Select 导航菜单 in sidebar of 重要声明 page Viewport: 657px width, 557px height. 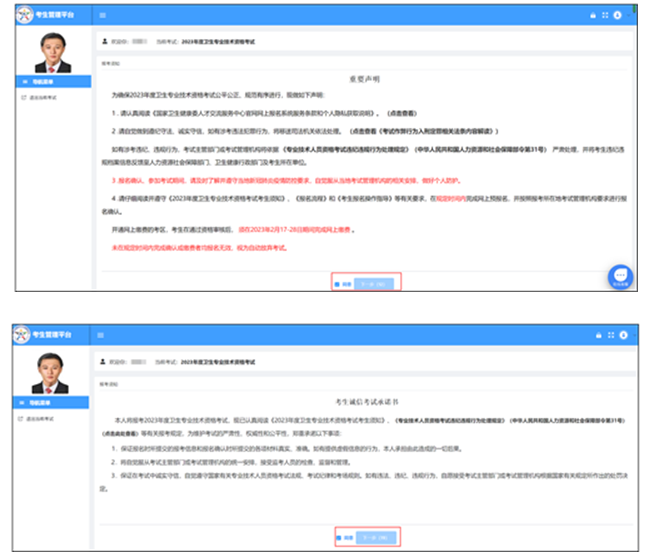pyautogui.click(x=54, y=82)
